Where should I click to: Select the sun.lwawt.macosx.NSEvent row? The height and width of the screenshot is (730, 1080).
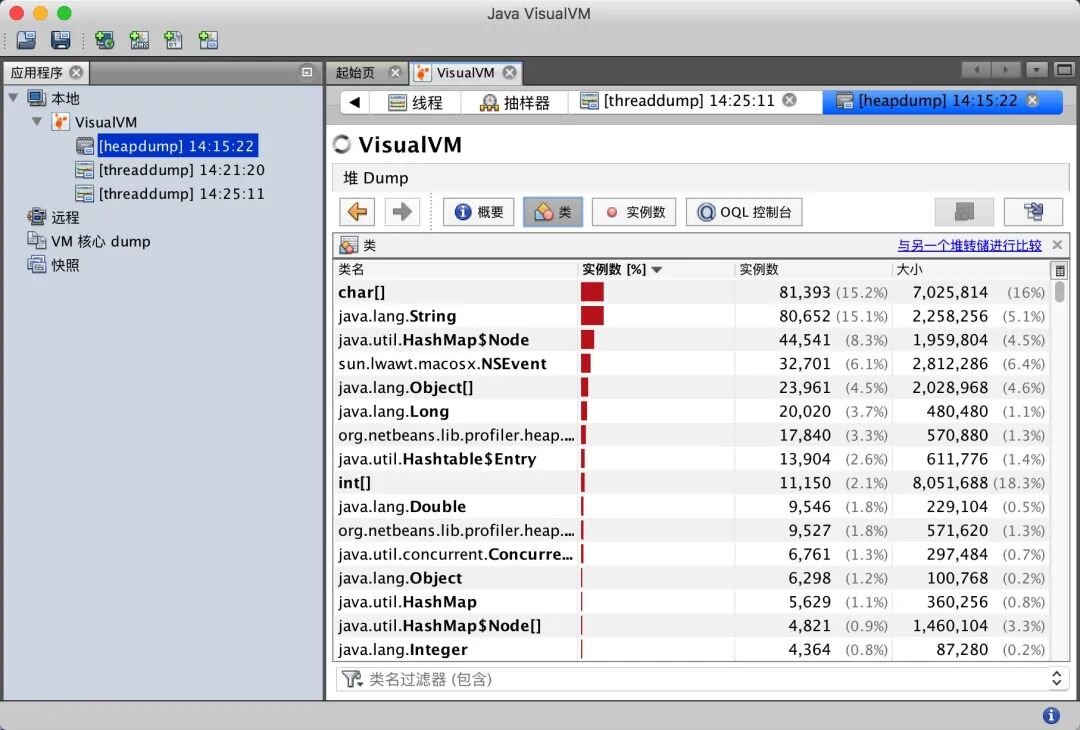tap(691, 364)
